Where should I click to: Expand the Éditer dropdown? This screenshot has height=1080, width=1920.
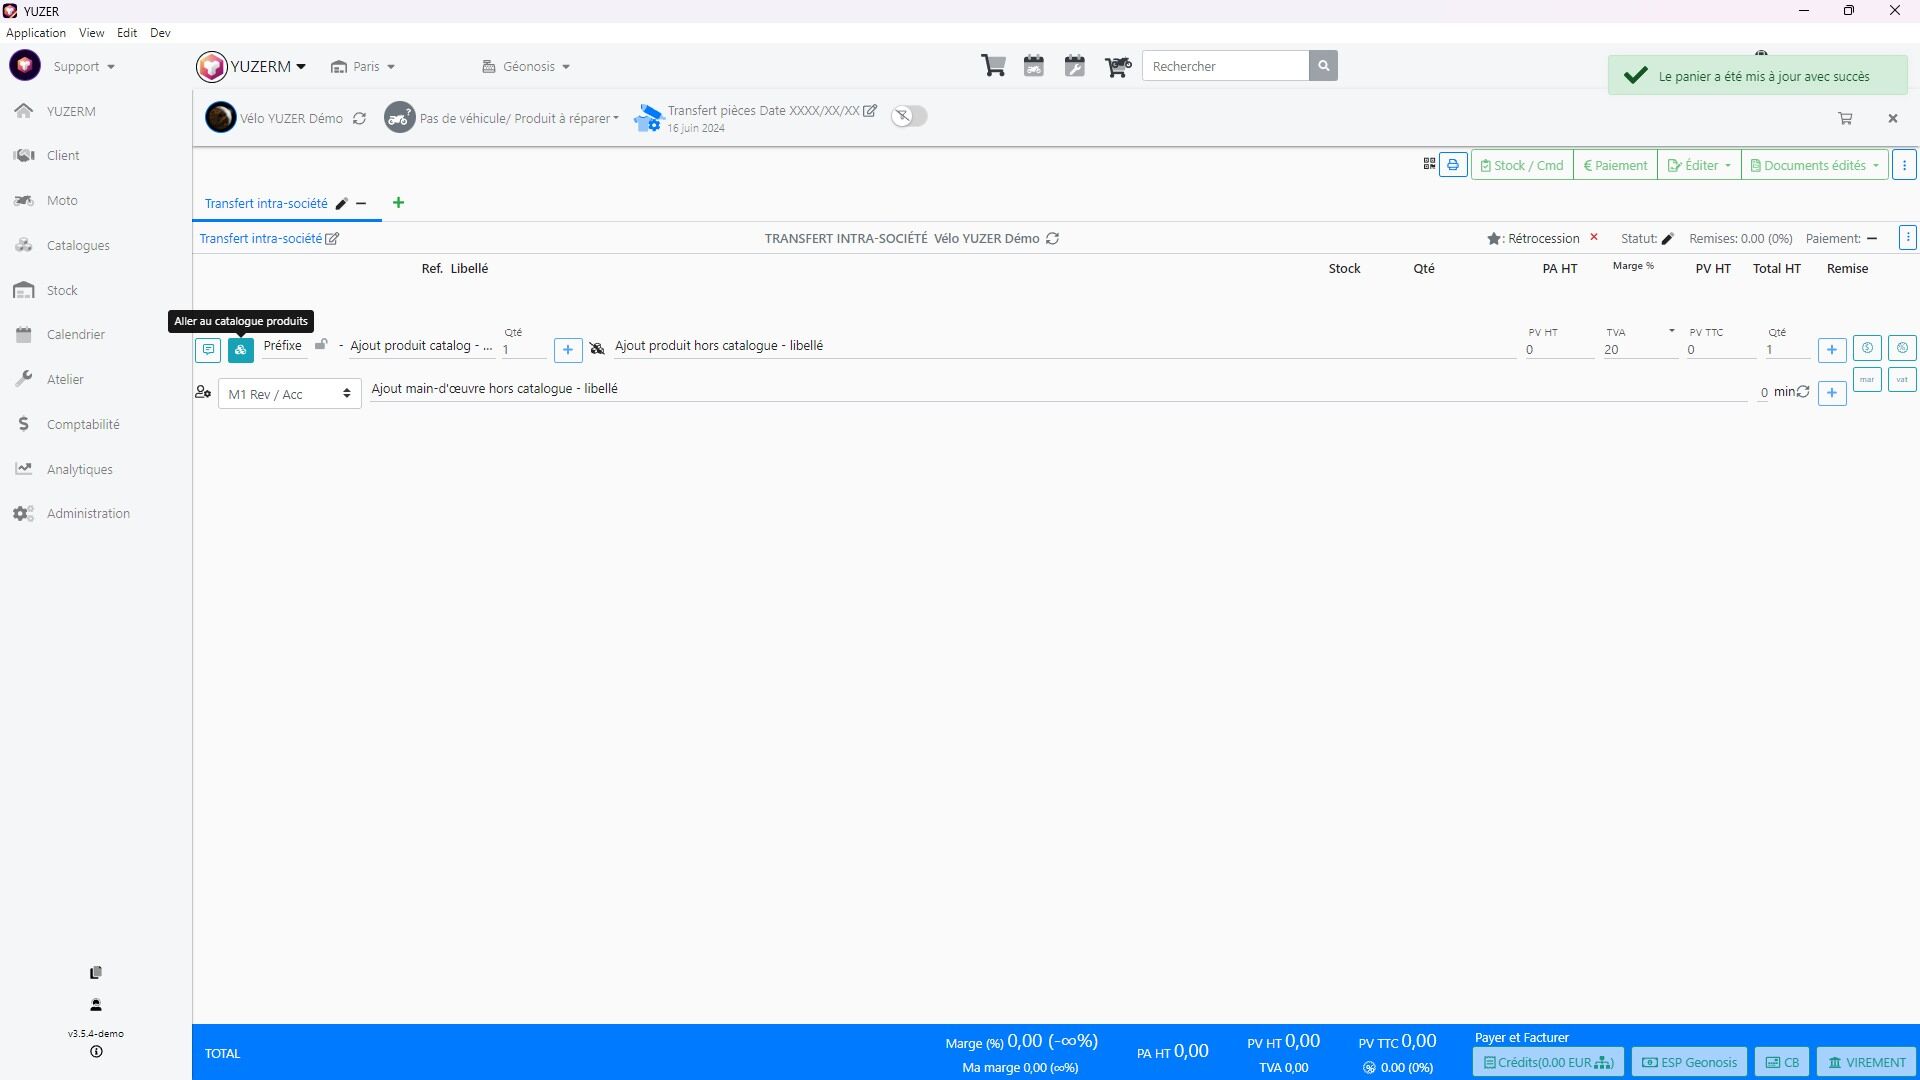[x=1699, y=165]
